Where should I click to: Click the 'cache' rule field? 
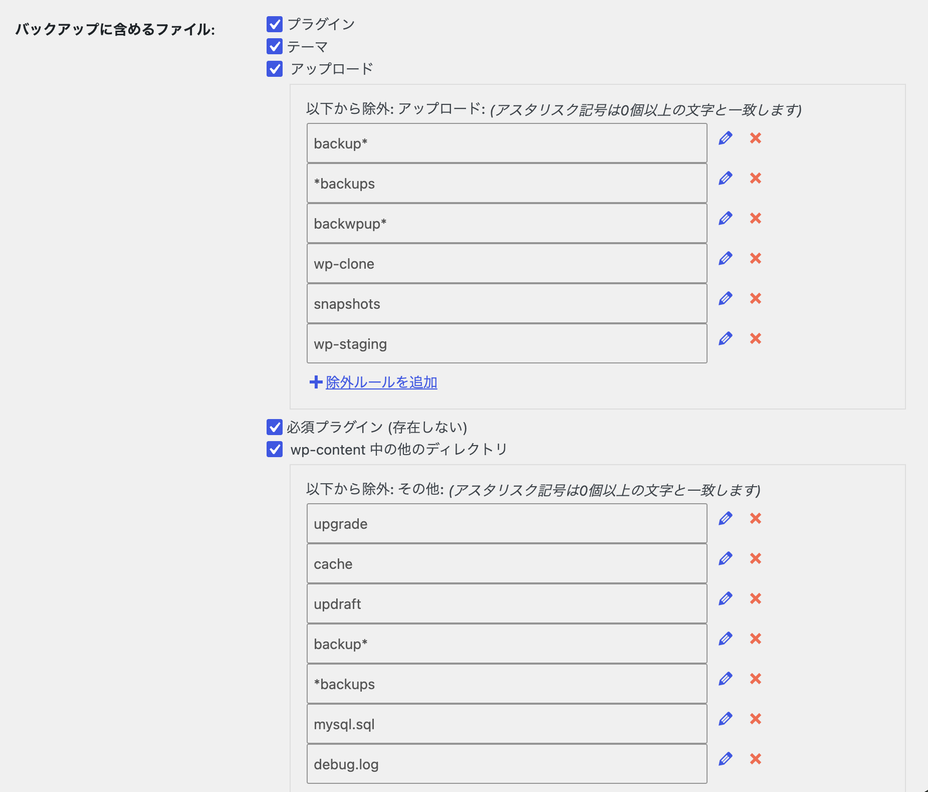pyautogui.click(x=507, y=564)
